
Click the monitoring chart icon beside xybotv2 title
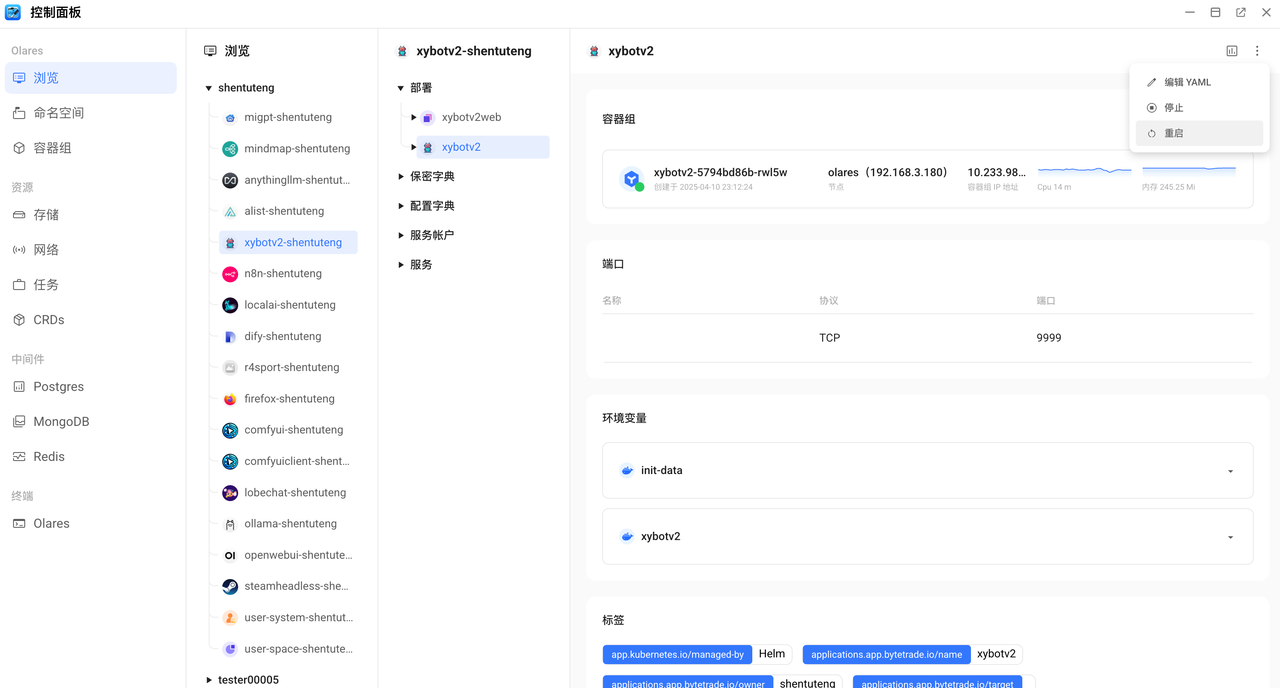pyautogui.click(x=1232, y=51)
